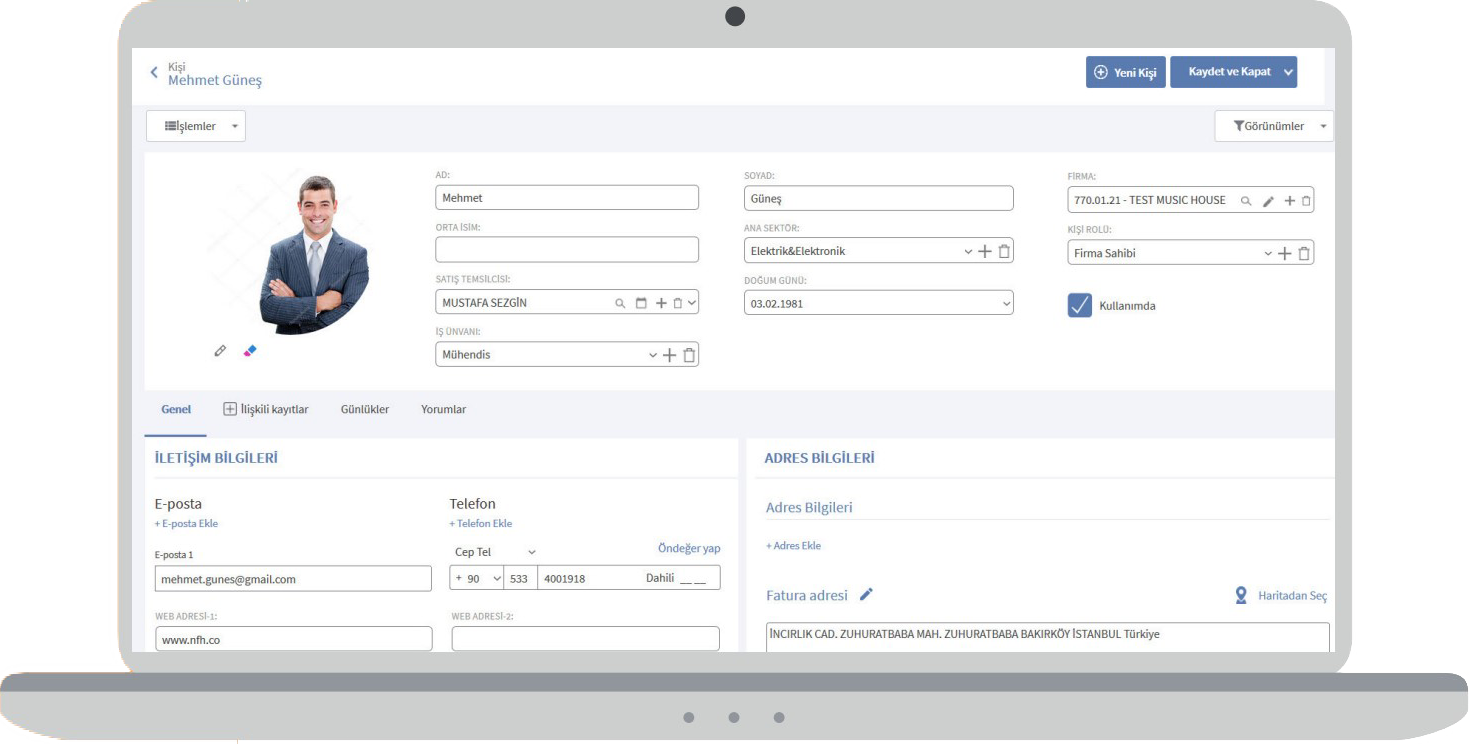Click search icon in Satış Temsilcisi field
This screenshot has width=1469, height=744.
(620, 303)
